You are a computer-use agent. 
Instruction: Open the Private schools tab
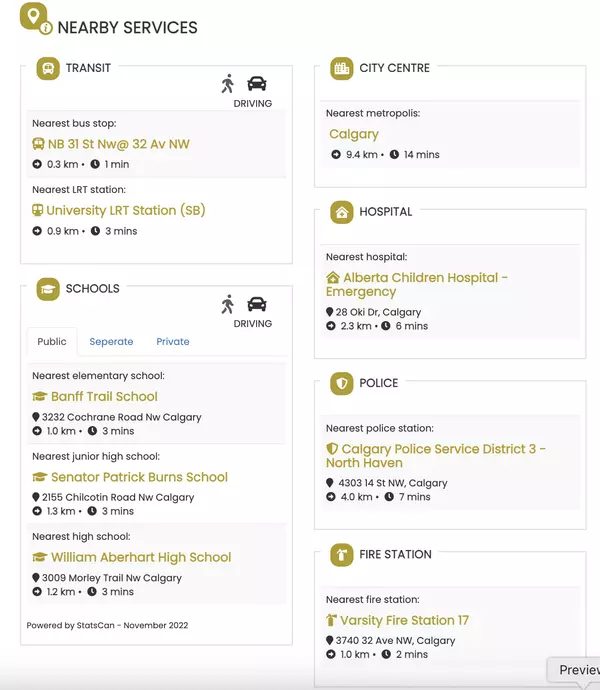click(173, 341)
